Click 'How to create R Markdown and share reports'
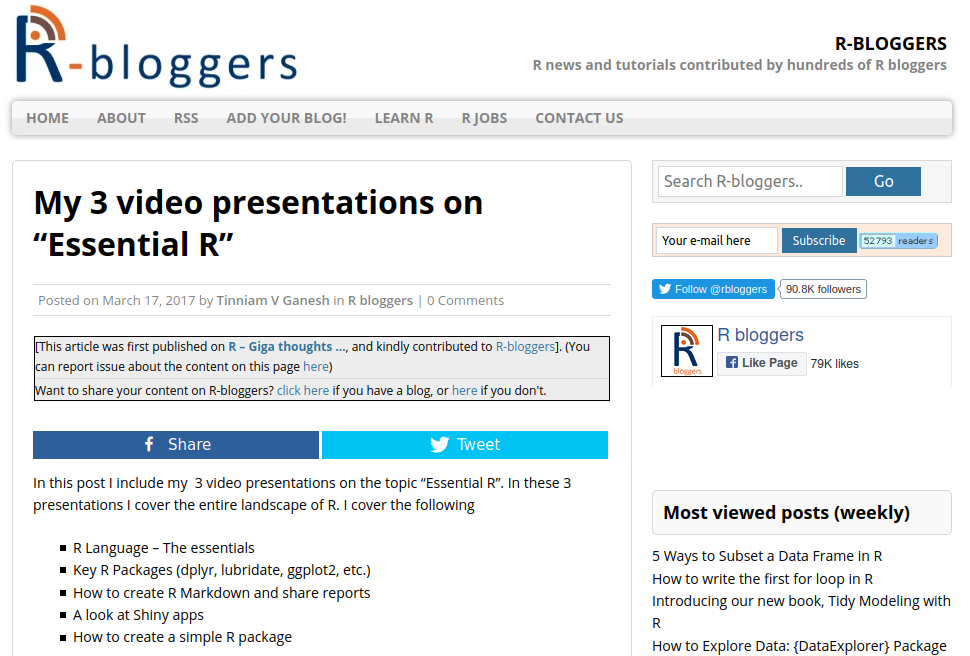 (x=221, y=593)
